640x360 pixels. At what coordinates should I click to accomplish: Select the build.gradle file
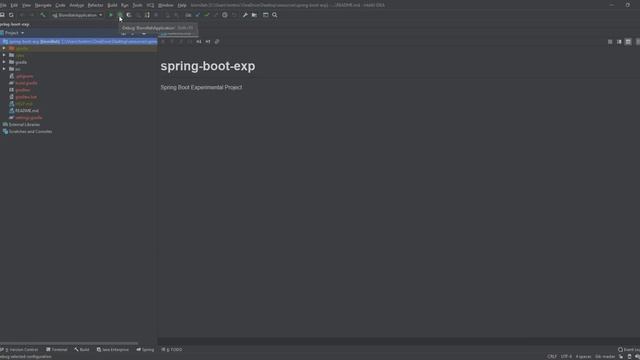tap(26, 83)
